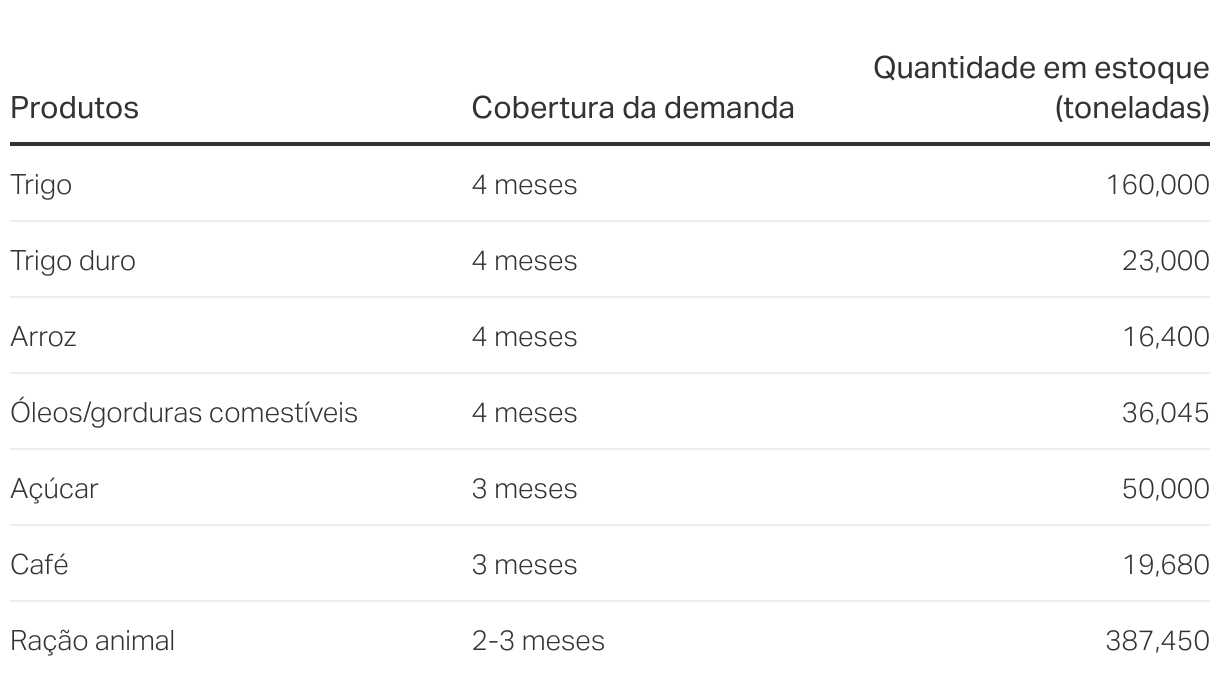Select the Arroz product cell
Image resolution: width=1220 pixels, height=686 pixels.
click(43, 337)
